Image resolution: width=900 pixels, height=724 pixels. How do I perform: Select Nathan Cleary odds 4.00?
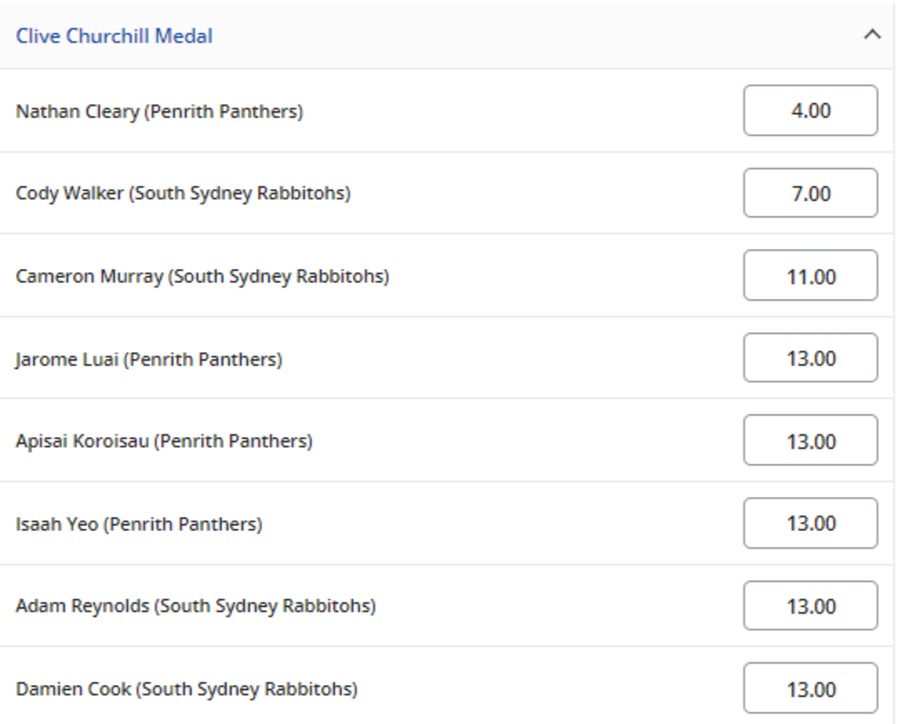[810, 111]
